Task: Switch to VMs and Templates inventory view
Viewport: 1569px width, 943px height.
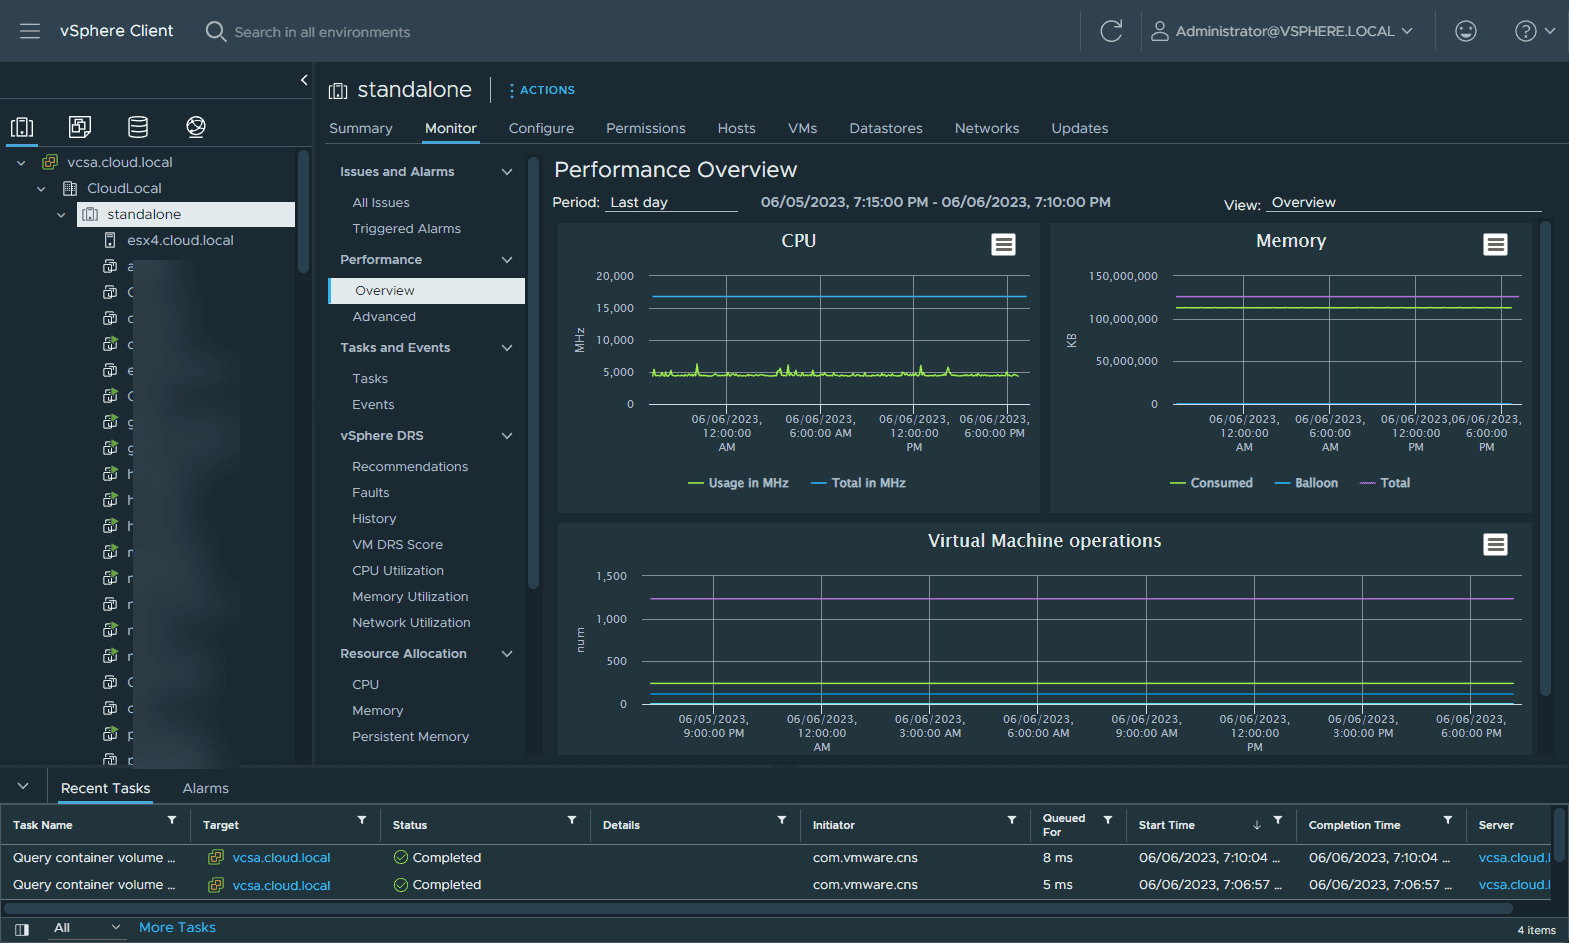Action: pyautogui.click(x=80, y=127)
